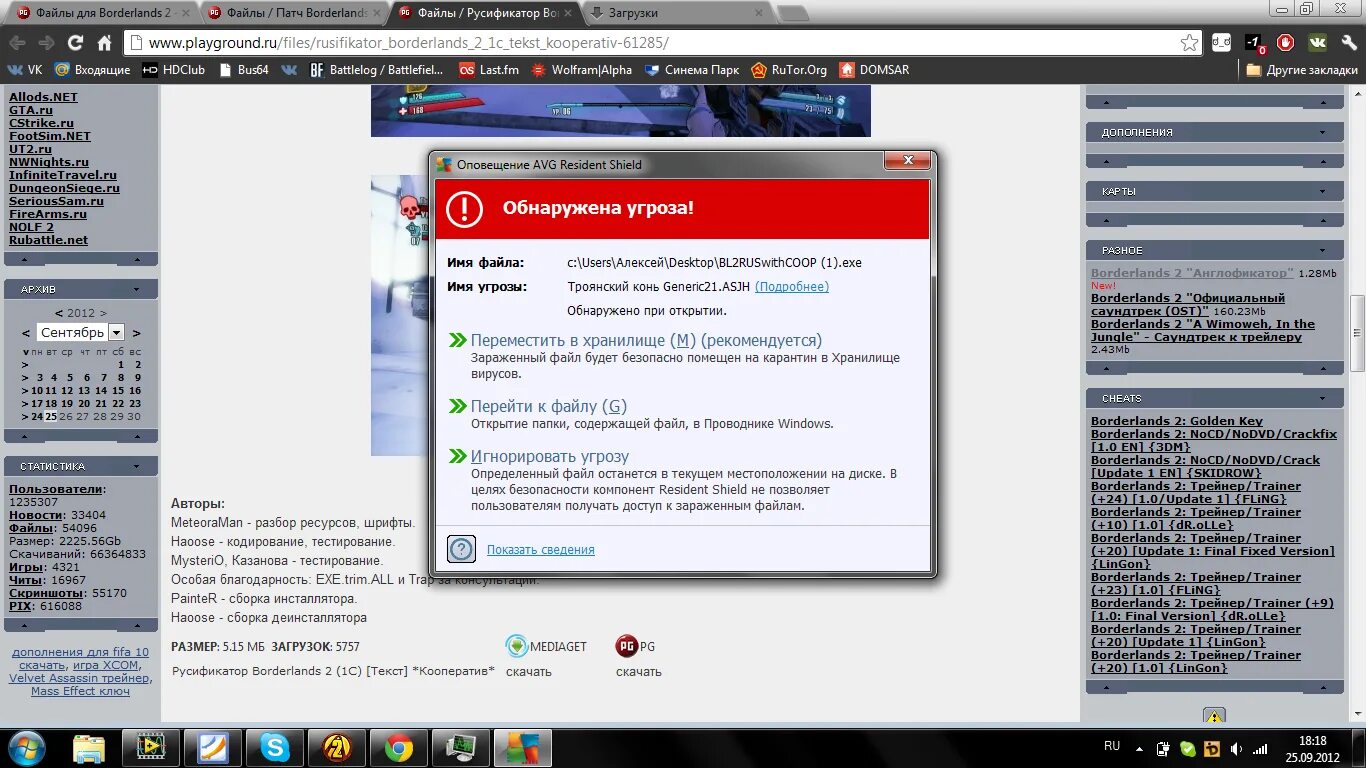Open the Allods.NET sidebar link
The width and height of the screenshot is (1366, 768).
point(43,97)
